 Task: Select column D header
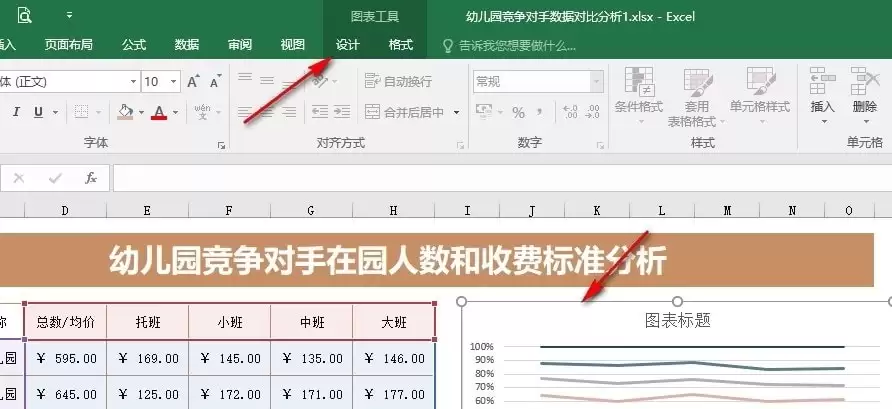(x=65, y=210)
